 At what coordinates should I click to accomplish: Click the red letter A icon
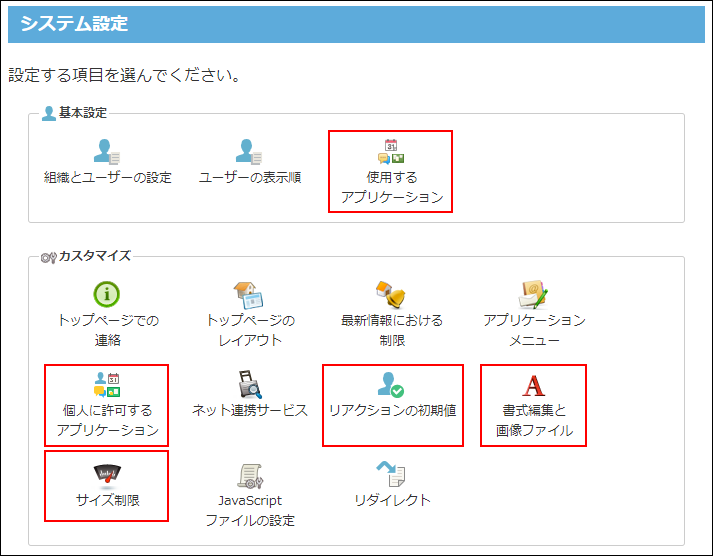(533, 386)
